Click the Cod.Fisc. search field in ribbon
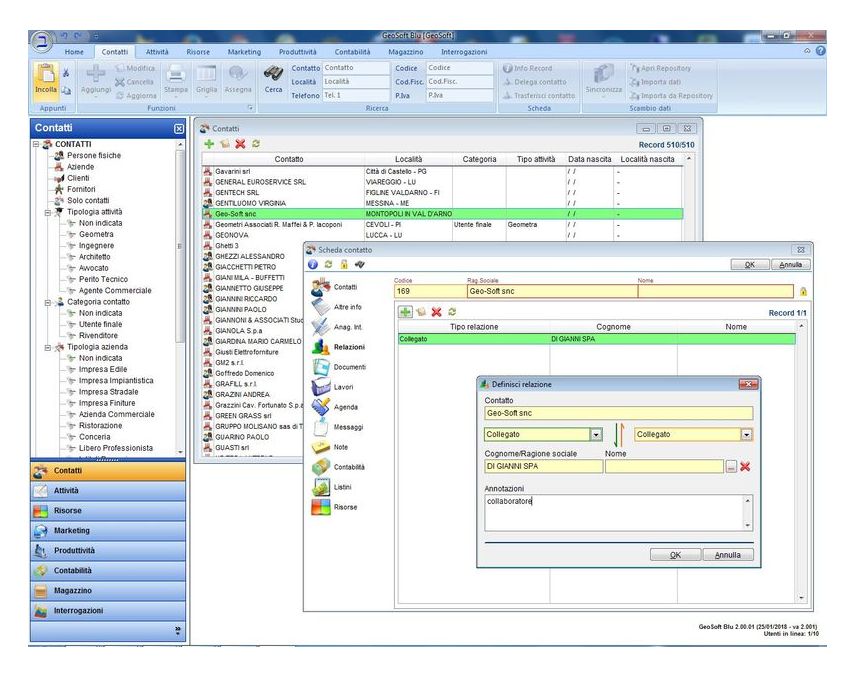 (x=460, y=82)
